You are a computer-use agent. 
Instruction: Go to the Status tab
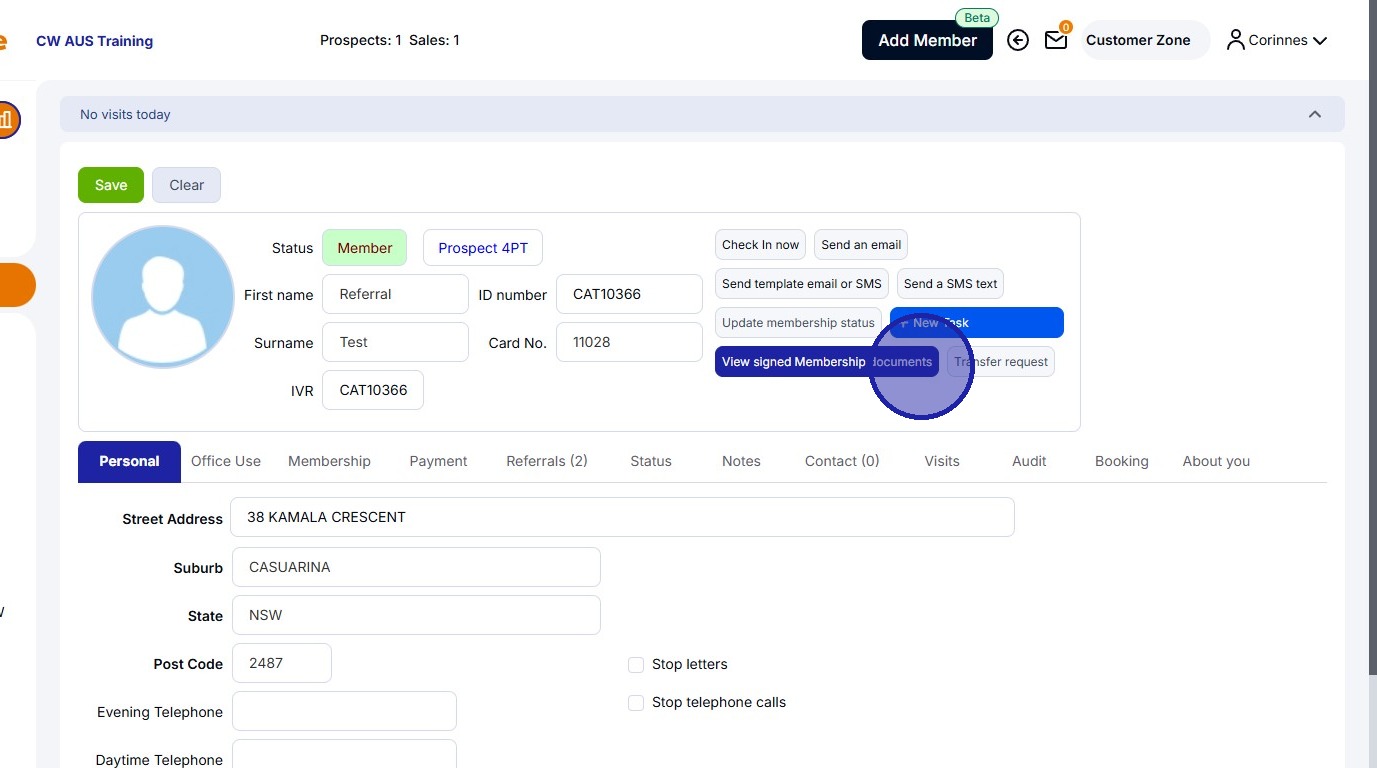click(x=651, y=461)
